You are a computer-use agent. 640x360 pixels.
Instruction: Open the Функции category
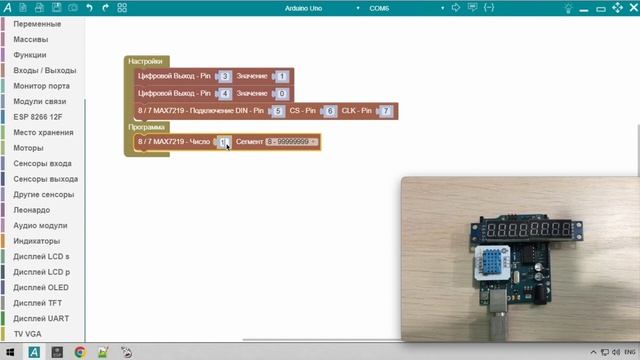coord(29,55)
